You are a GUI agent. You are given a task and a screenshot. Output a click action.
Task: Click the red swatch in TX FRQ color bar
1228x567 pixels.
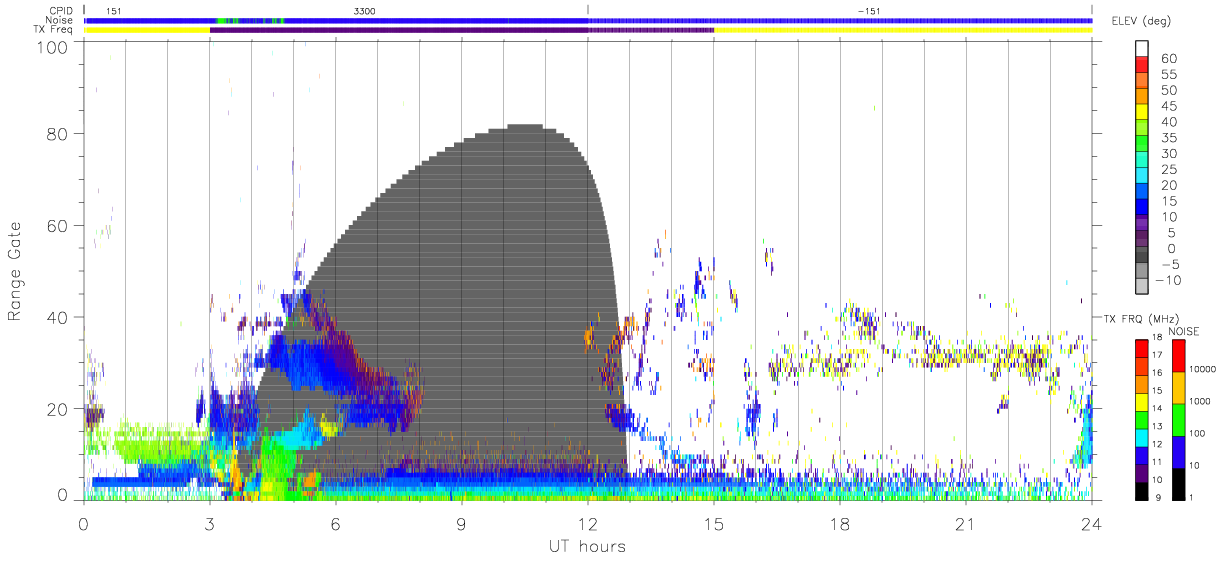[x=1142, y=346]
